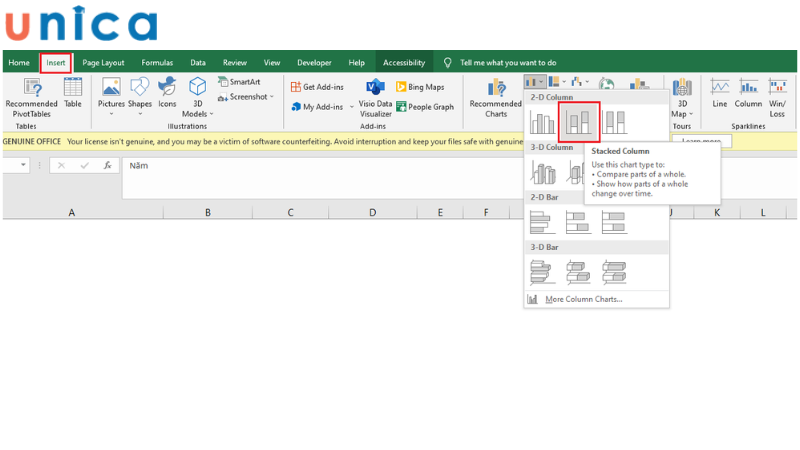Choose the 3-D Clustered Bar chart
The height and width of the screenshot is (450, 800).
[x=542, y=270]
